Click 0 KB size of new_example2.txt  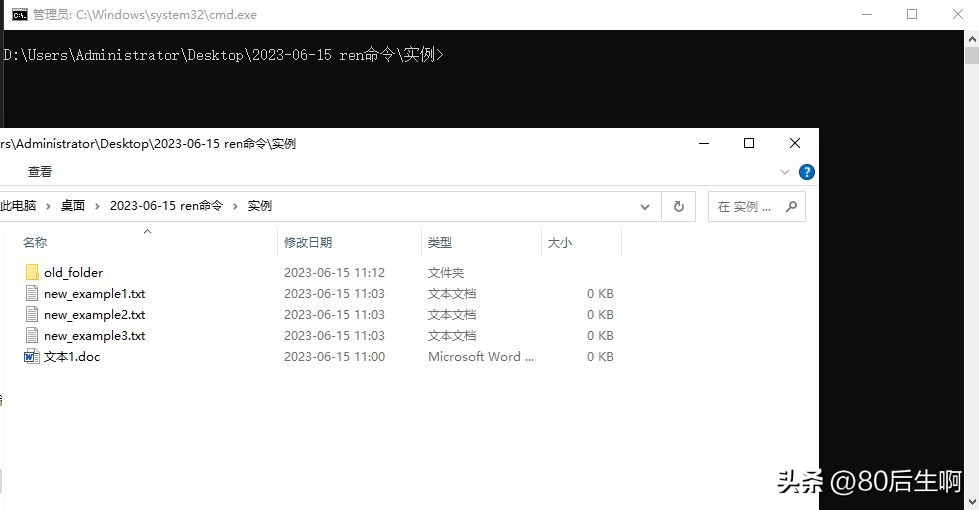[x=600, y=315]
